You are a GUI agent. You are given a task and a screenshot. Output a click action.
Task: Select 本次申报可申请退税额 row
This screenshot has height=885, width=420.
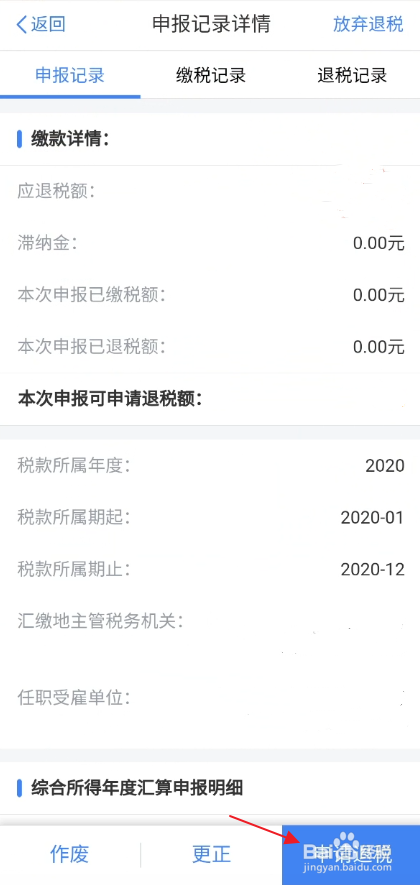[x=210, y=399]
